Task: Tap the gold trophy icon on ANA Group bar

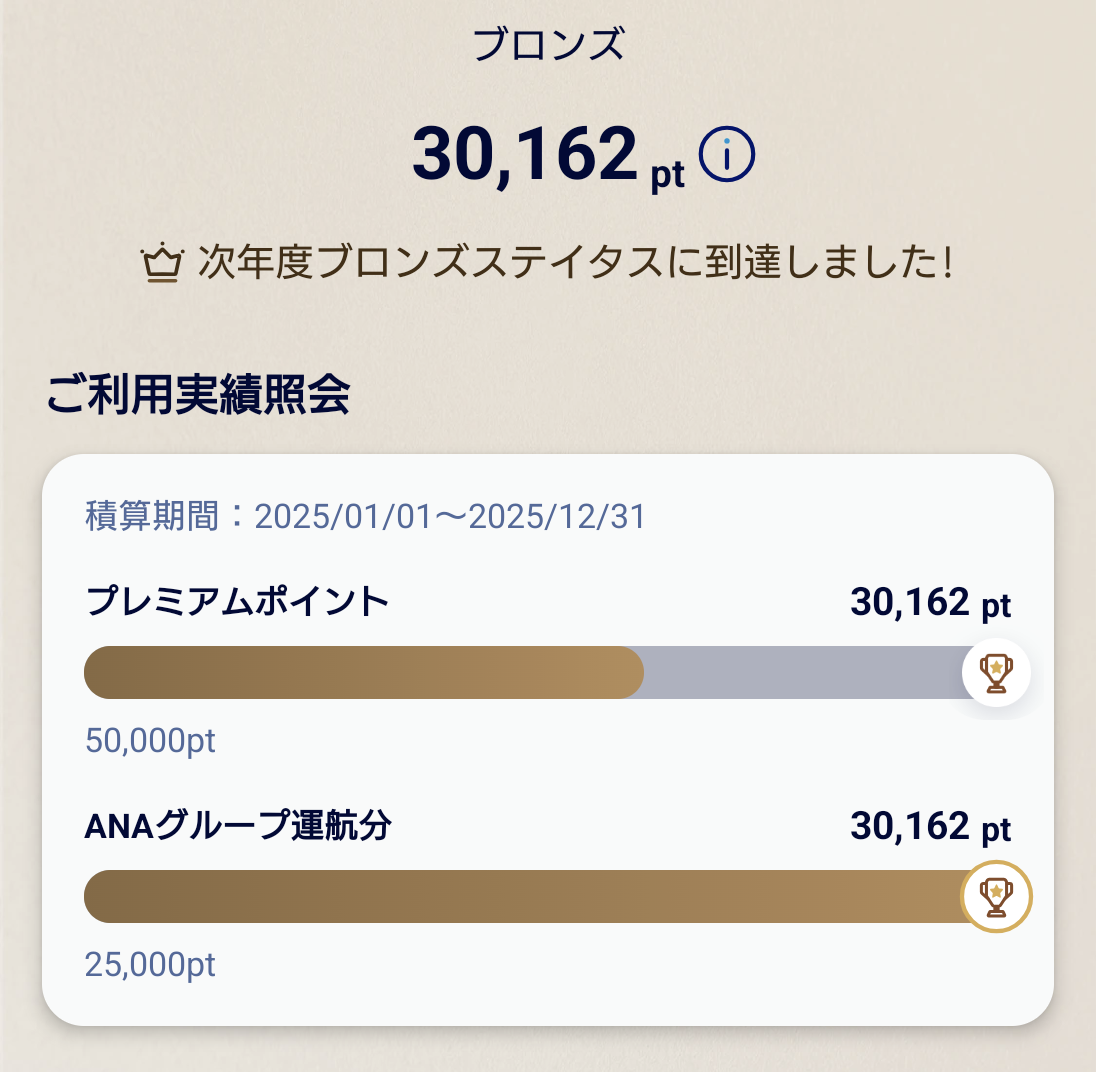Action: pyautogui.click(x=996, y=897)
